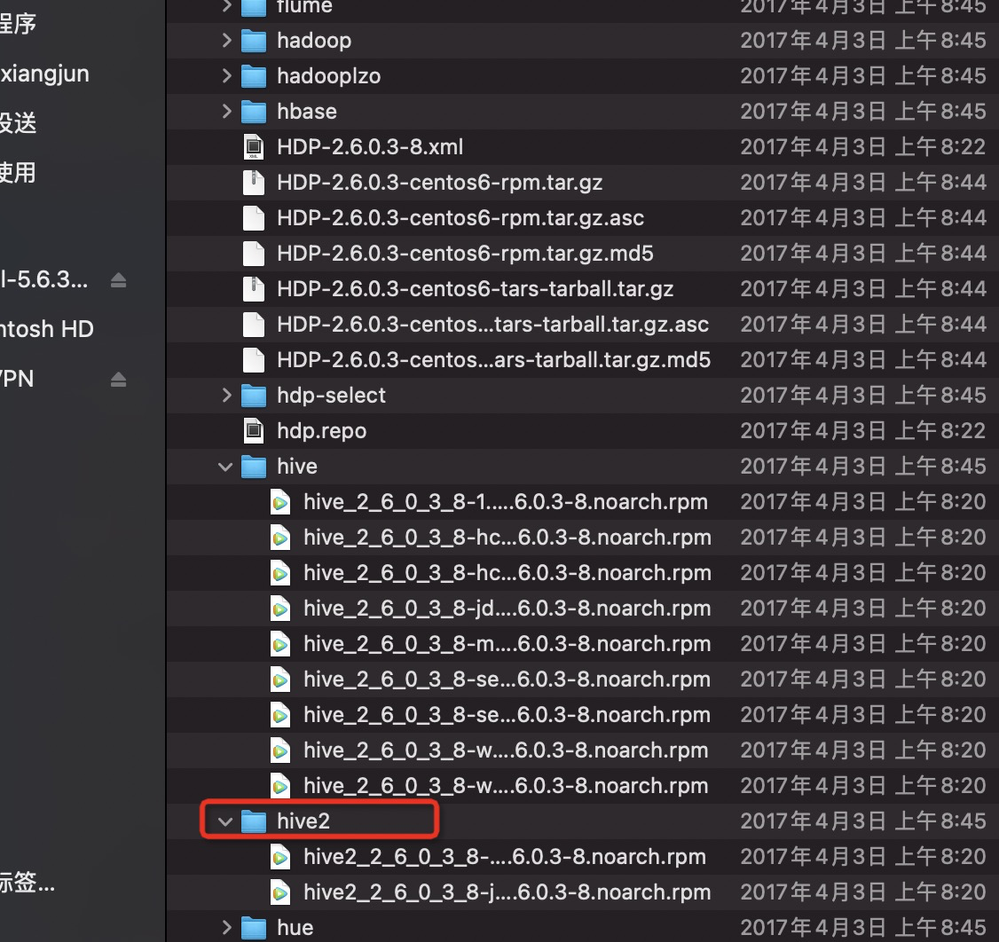
Task: Select the ars-tarball.tar.gz.md5 file icon
Action: 254,360
